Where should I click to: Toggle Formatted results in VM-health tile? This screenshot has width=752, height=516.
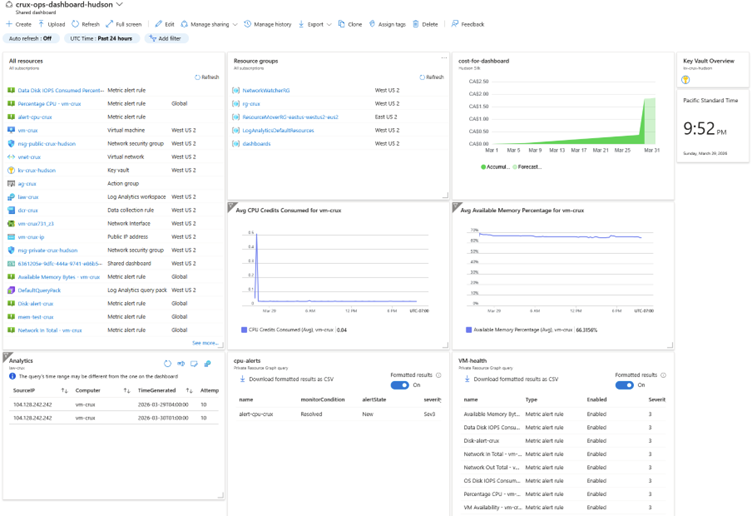(624, 384)
